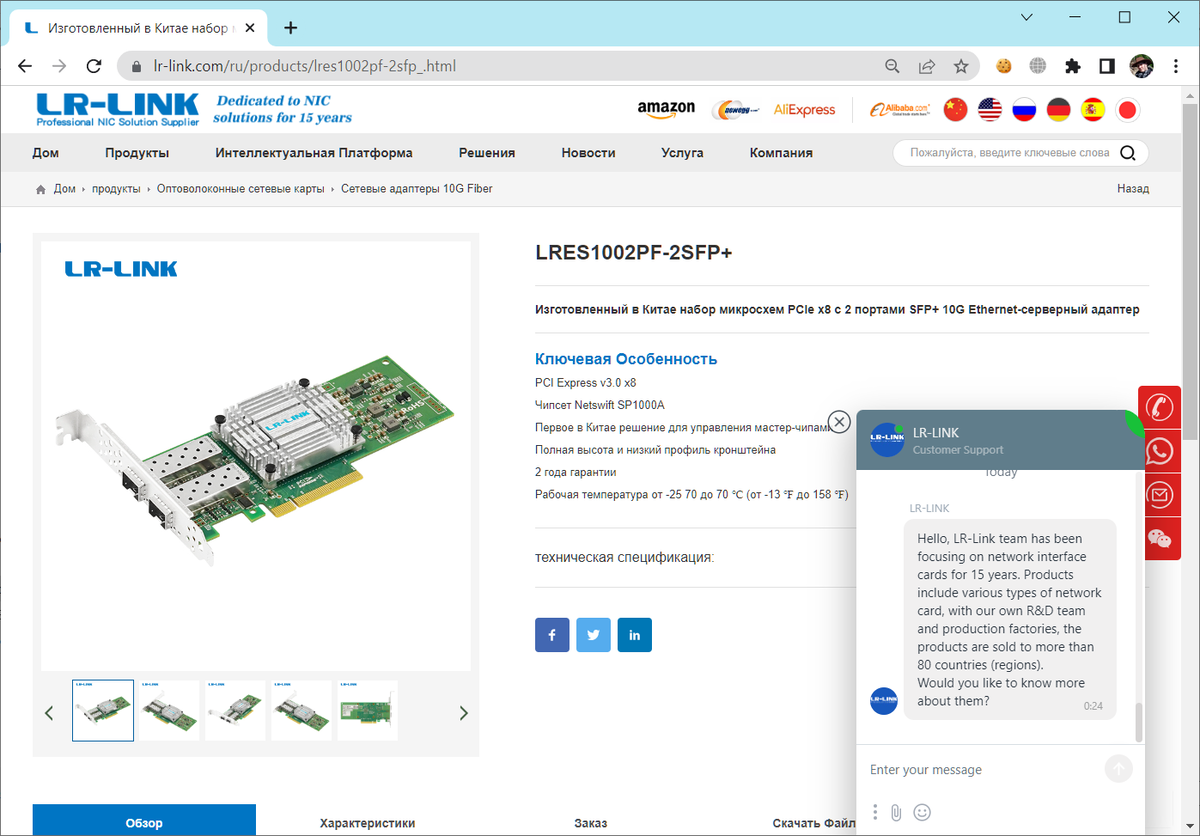Screen dimensions: 1200x836
Task: Open a new browser tab
Action: click(x=291, y=27)
